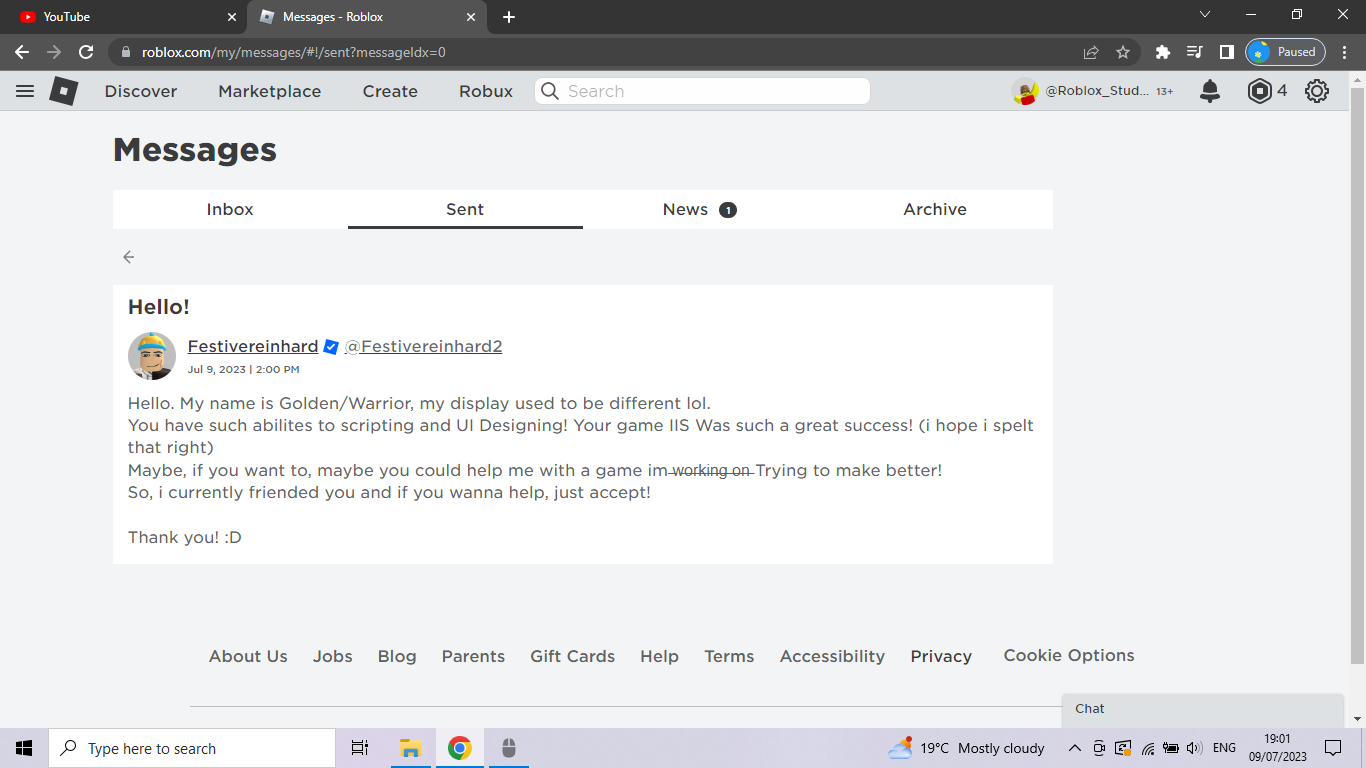Open Robux in the top navigation

pyautogui.click(x=486, y=91)
